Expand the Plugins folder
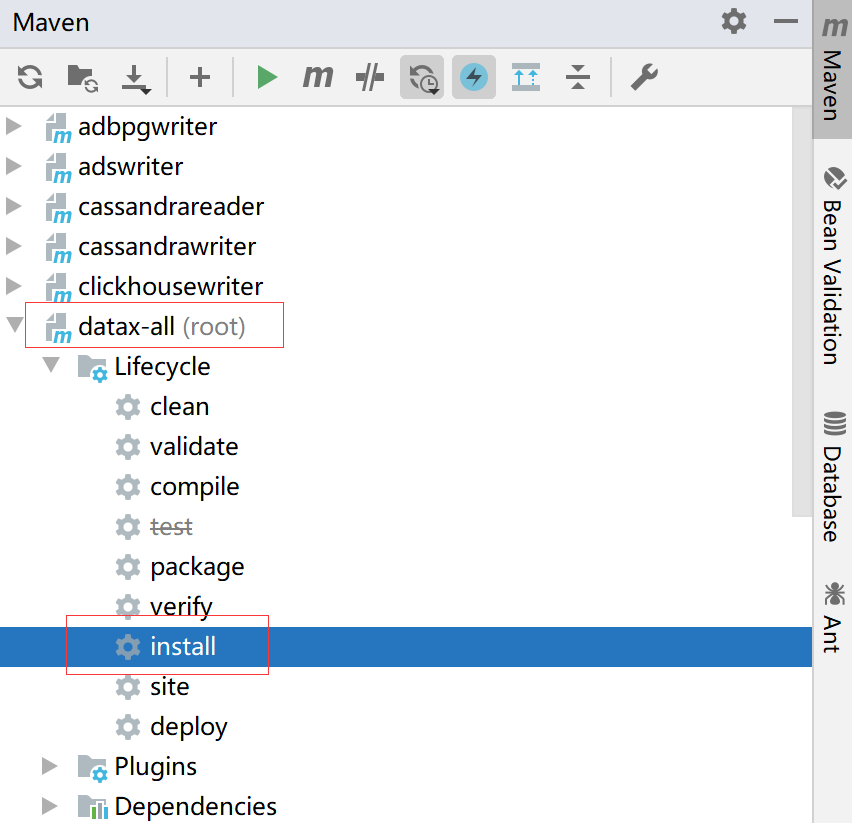Screen dimensions: 852x823 point(49,766)
